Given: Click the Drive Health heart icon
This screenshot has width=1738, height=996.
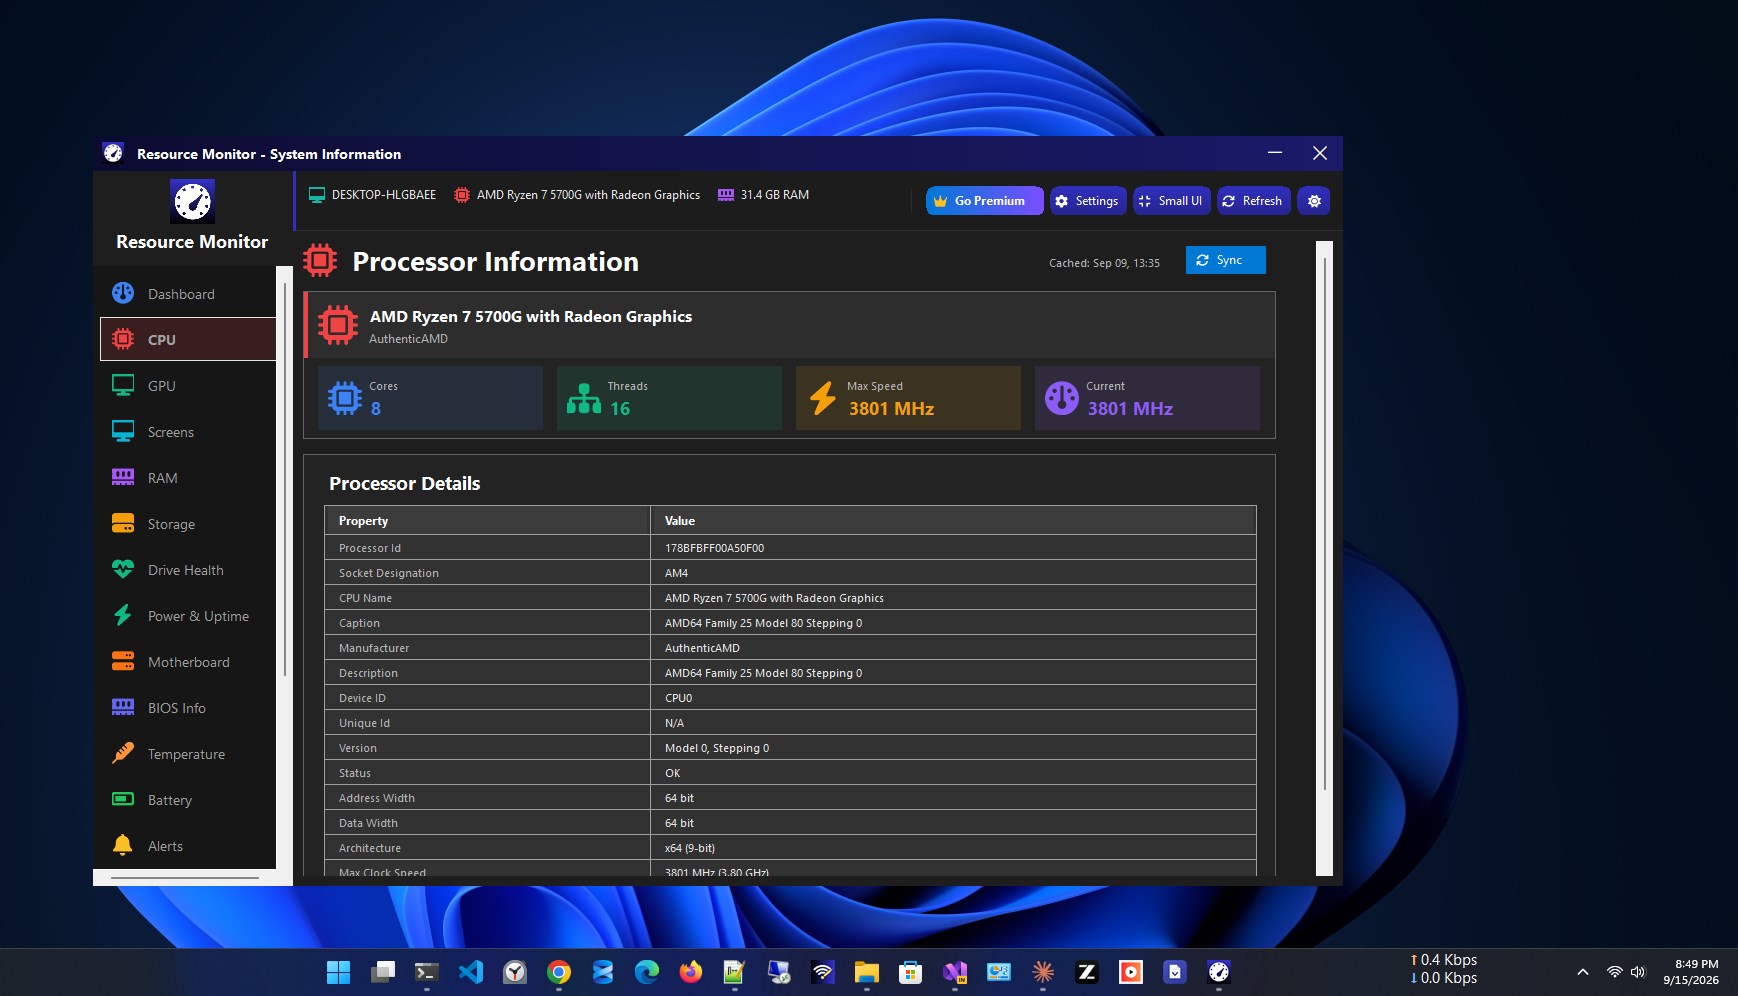Looking at the screenshot, I should tap(123, 570).
